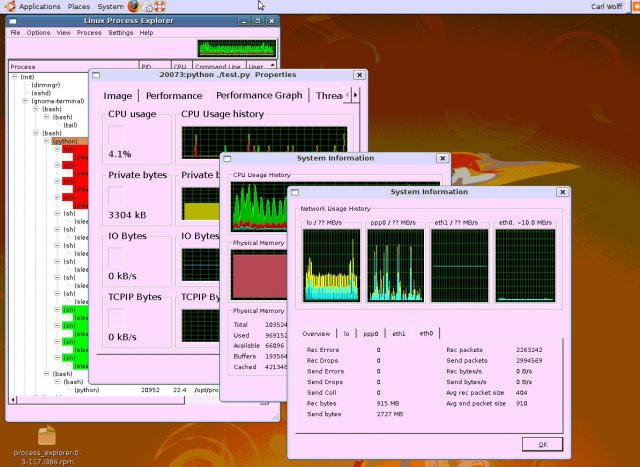Screen dimensions: 640x467
Task: Collapse the bottommost green (sh) node
Action: point(57,358)
